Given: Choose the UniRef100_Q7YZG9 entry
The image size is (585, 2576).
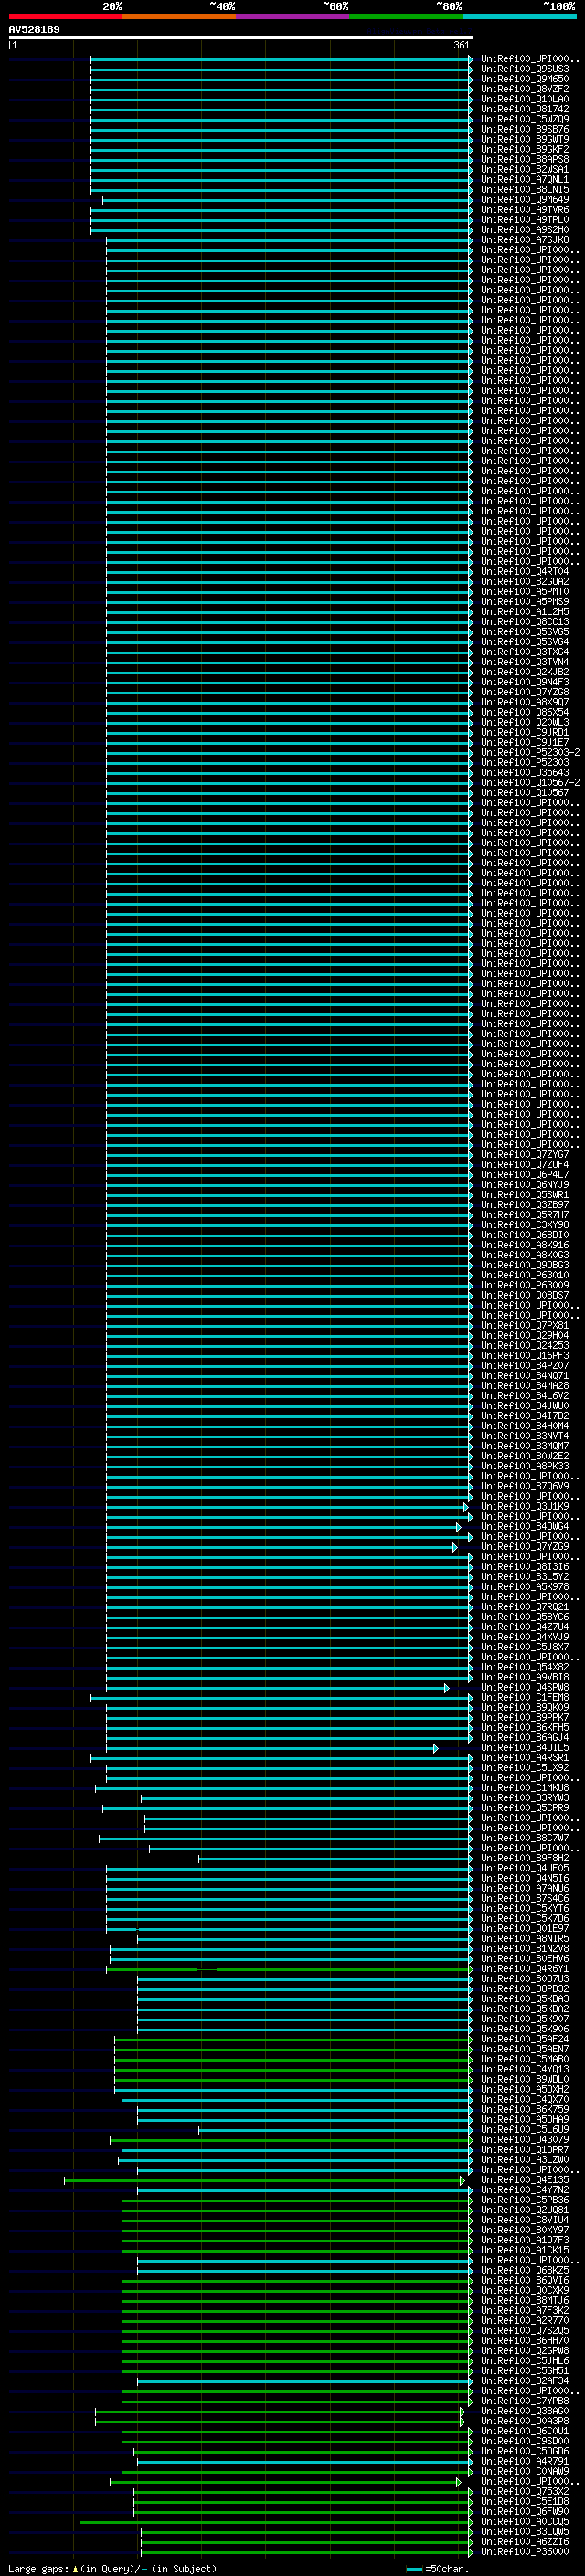Looking at the screenshot, I should (525, 1547).
